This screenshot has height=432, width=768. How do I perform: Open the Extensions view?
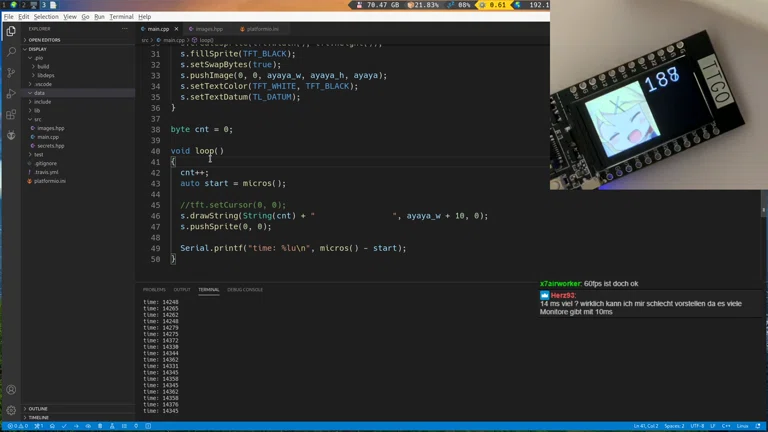[11, 115]
